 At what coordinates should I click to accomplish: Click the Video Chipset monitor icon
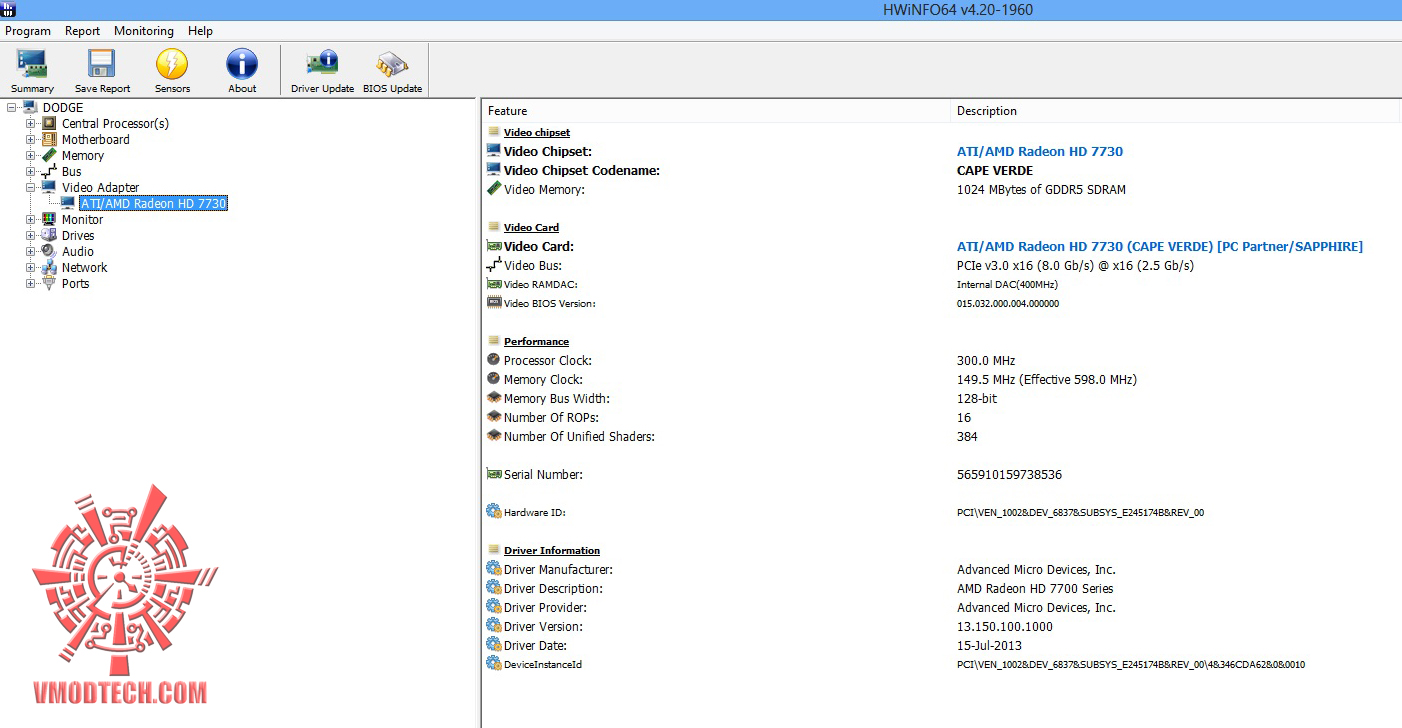[493, 151]
